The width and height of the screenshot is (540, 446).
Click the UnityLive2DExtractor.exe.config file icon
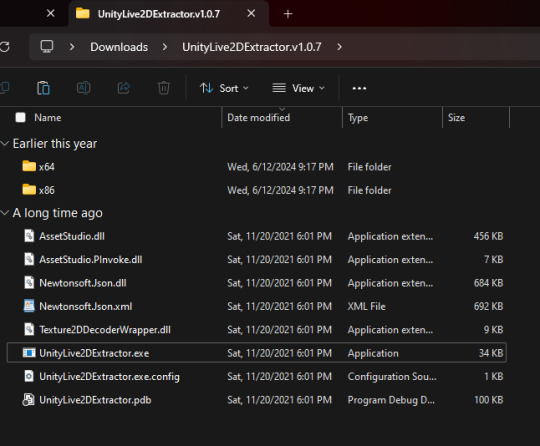29,376
